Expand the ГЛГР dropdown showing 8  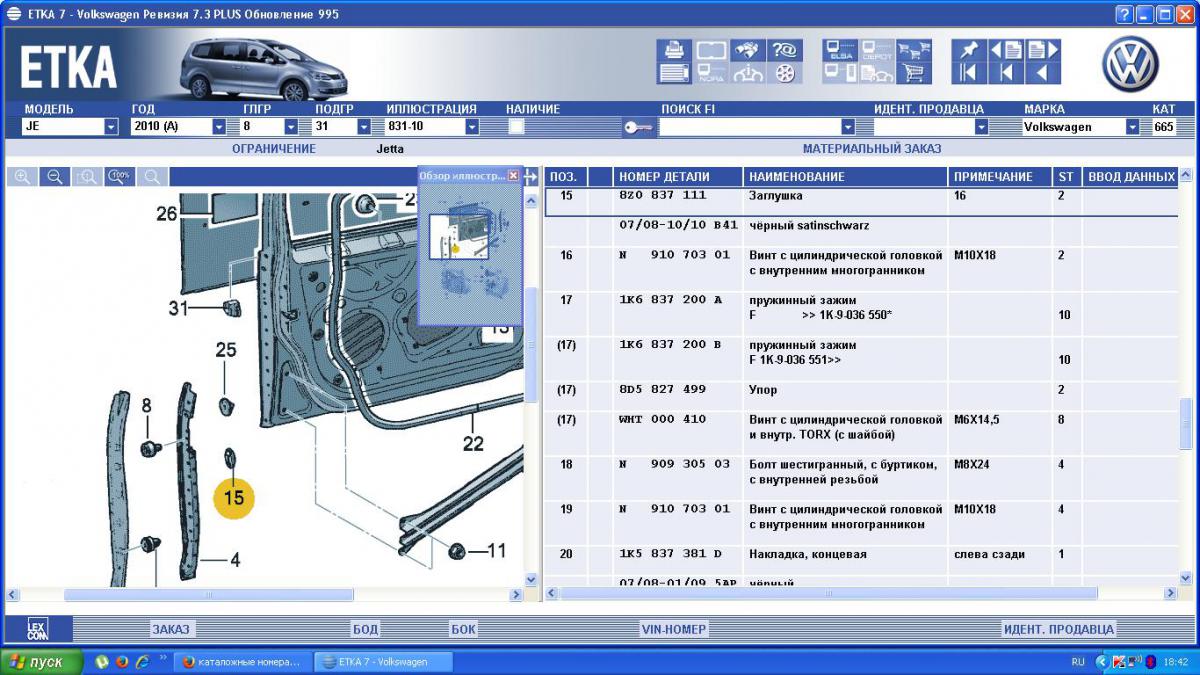click(x=291, y=127)
